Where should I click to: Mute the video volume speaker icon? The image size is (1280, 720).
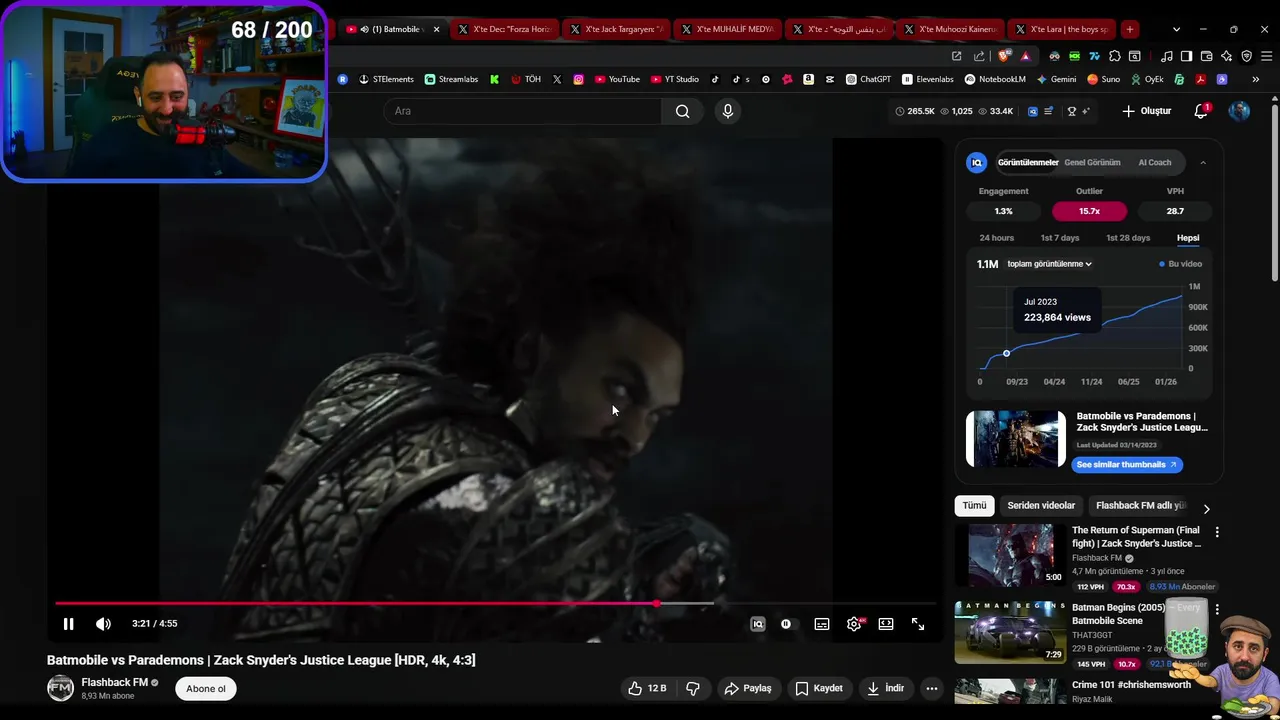103,624
